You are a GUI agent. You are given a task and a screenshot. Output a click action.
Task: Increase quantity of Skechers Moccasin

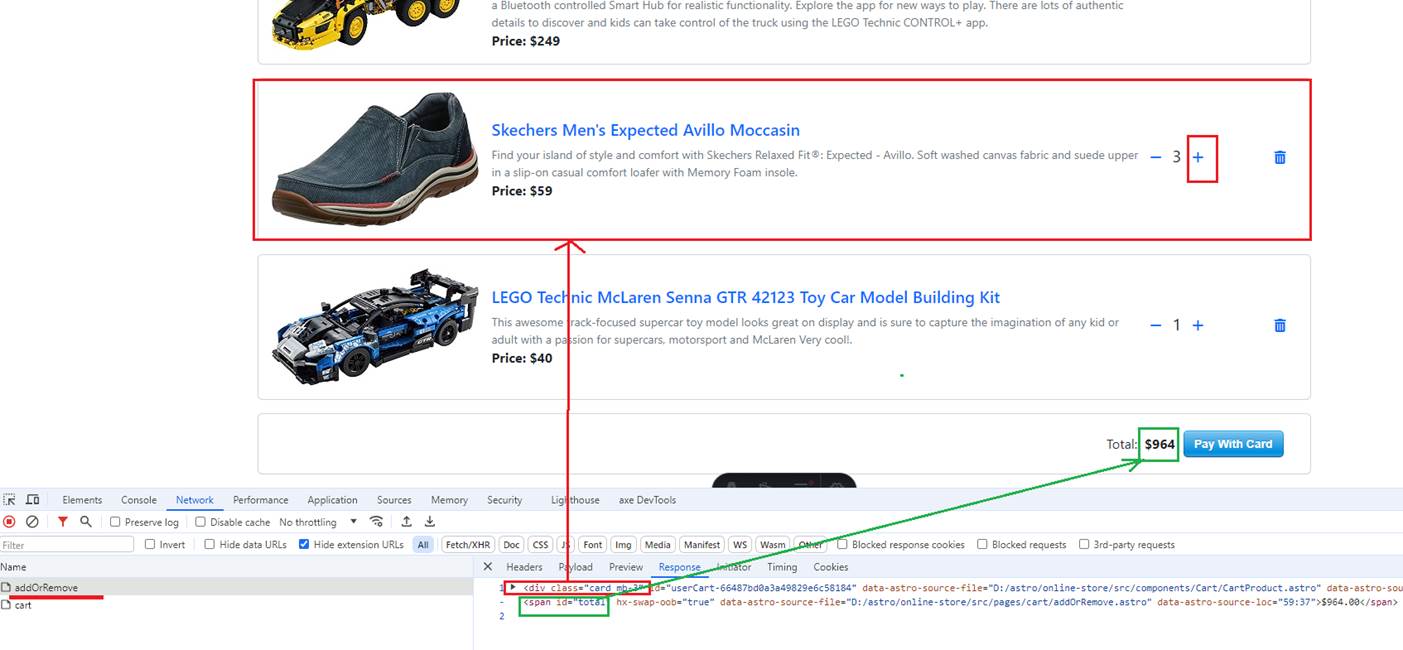(x=1198, y=157)
